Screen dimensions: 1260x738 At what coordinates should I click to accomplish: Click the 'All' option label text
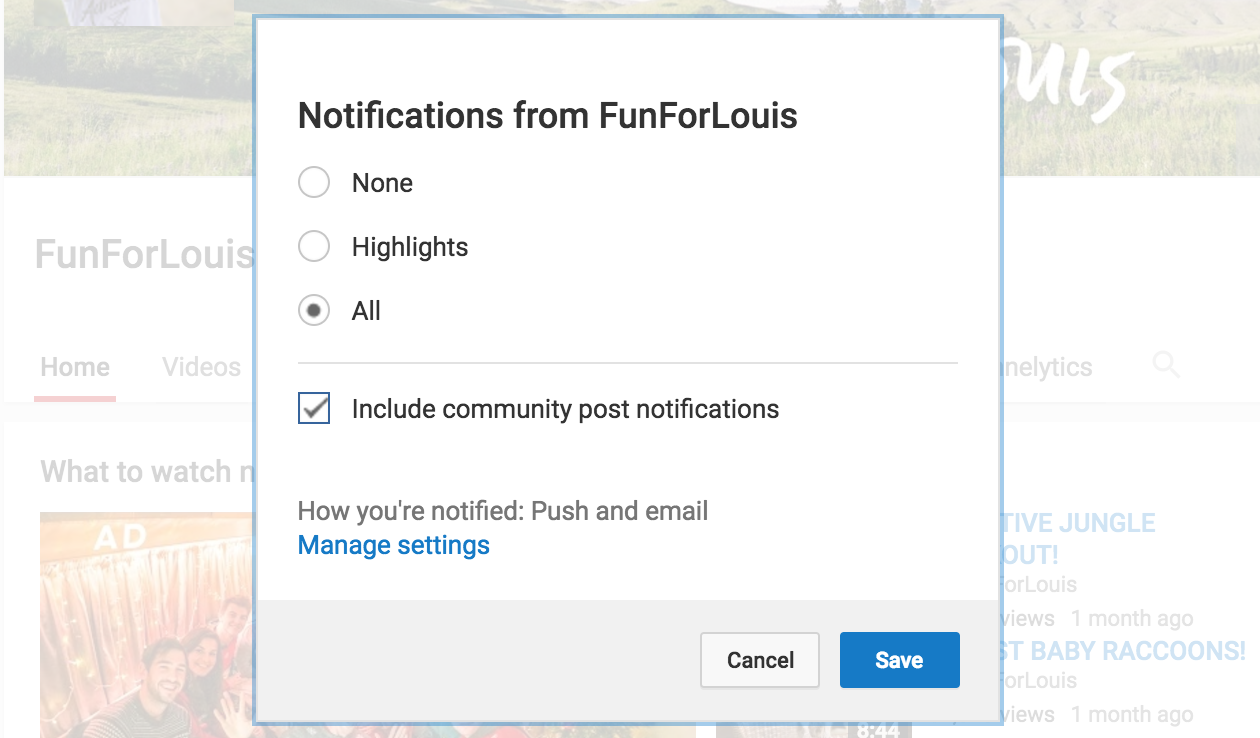366,311
